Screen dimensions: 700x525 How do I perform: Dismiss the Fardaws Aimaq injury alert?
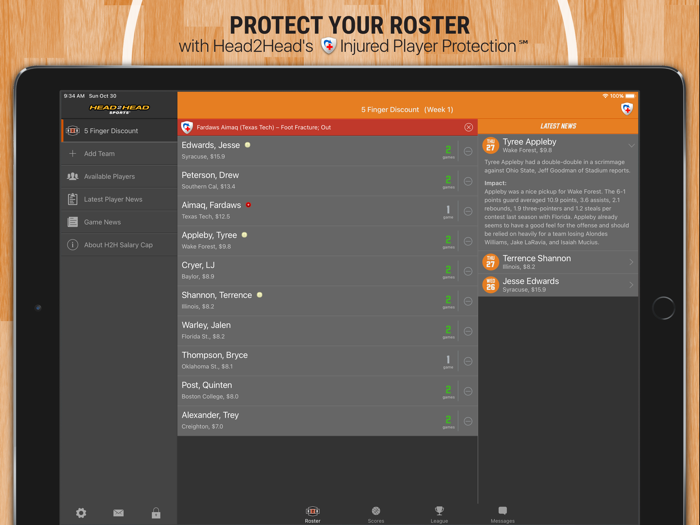coord(468,127)
